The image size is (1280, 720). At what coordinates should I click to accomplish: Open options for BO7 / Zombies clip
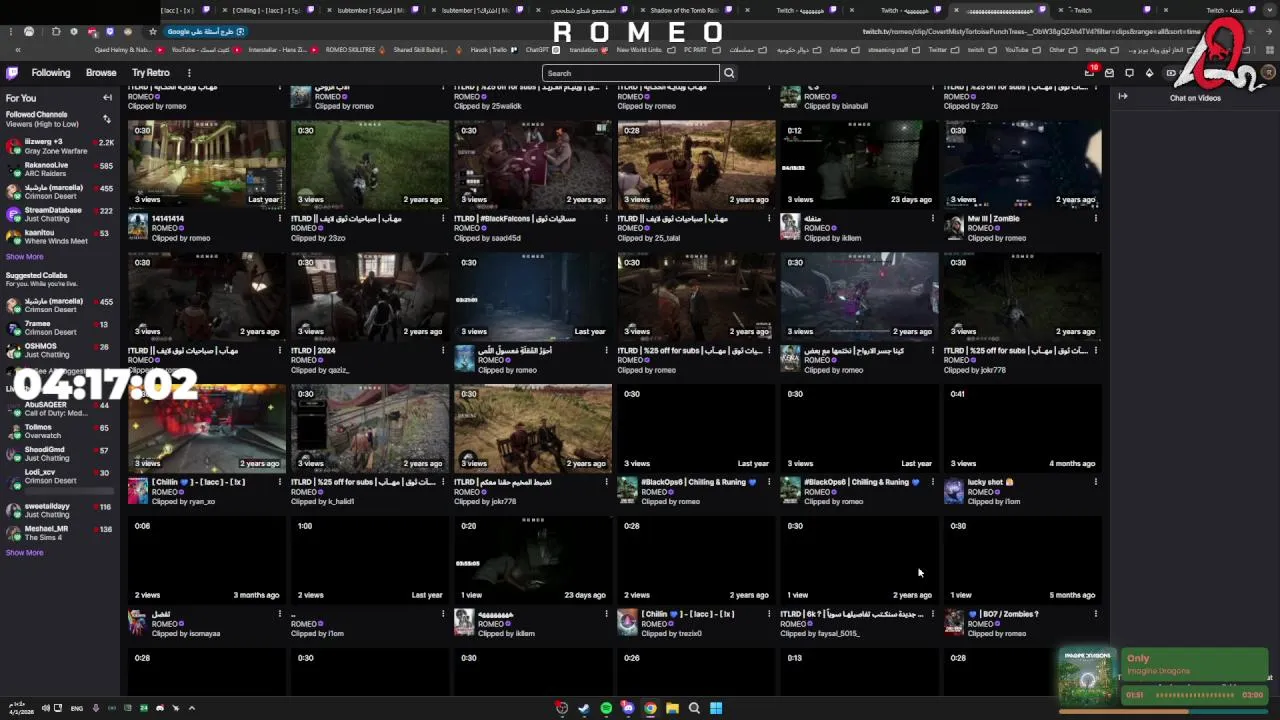[x=1096, y=614]
